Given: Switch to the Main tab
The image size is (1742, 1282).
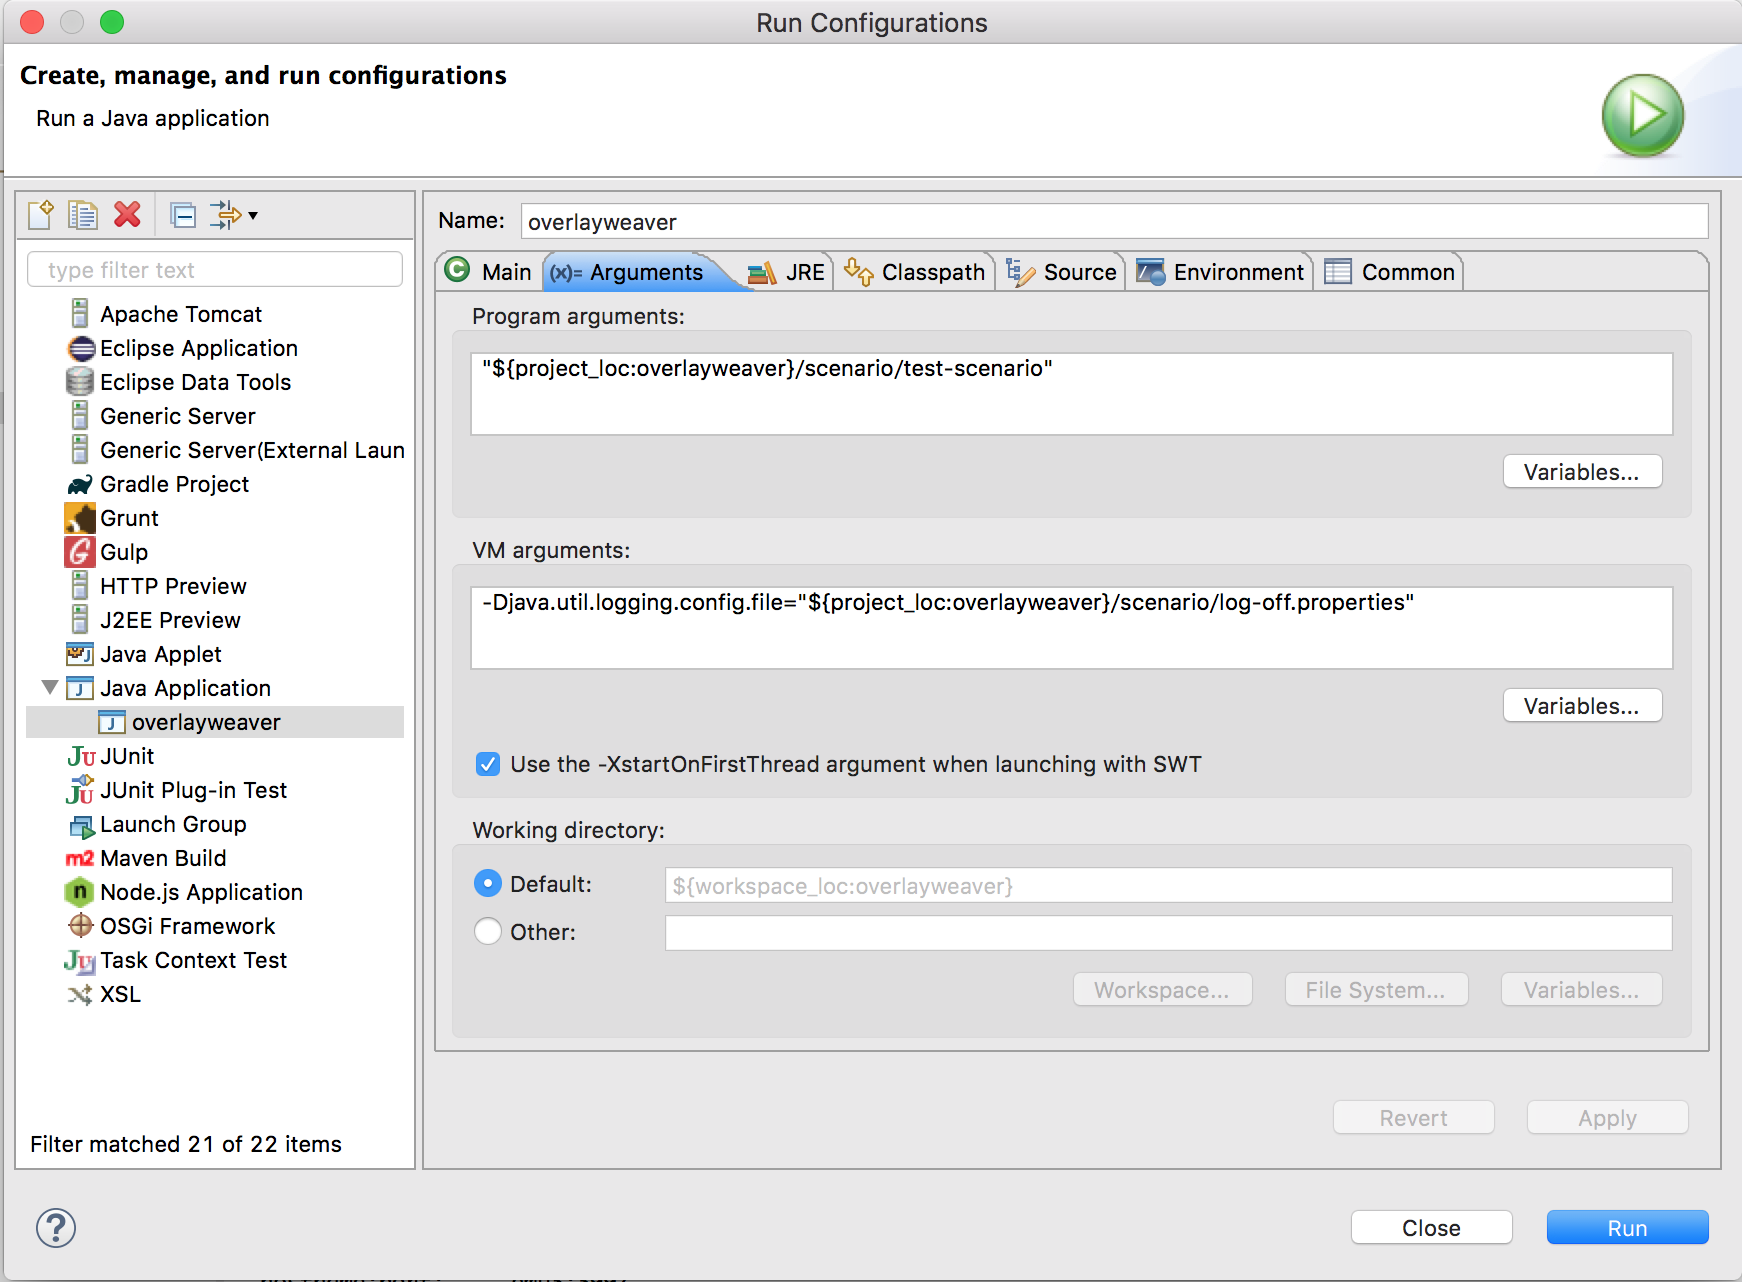Looking at the screenshot, I should pos(489,272).
